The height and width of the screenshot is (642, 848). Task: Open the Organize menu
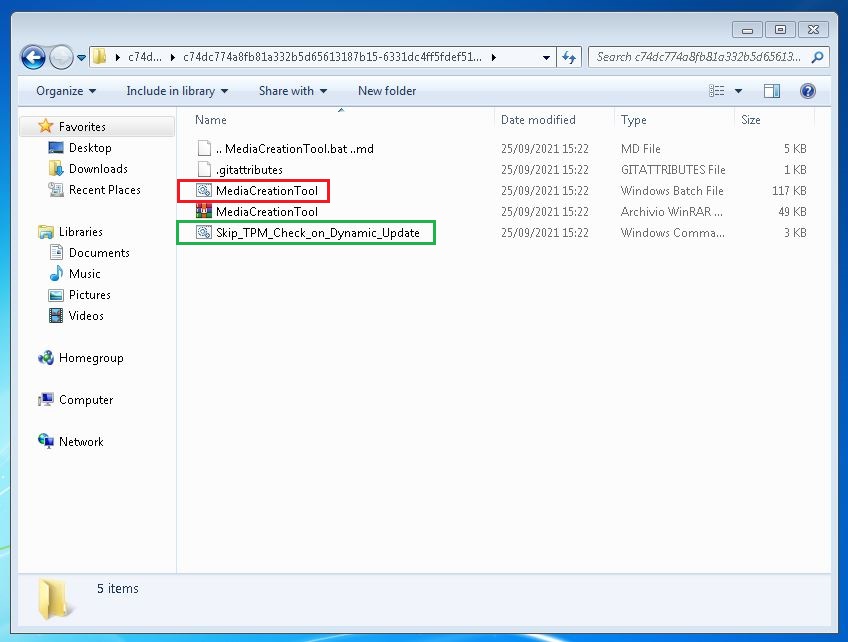tap(65, 91)
